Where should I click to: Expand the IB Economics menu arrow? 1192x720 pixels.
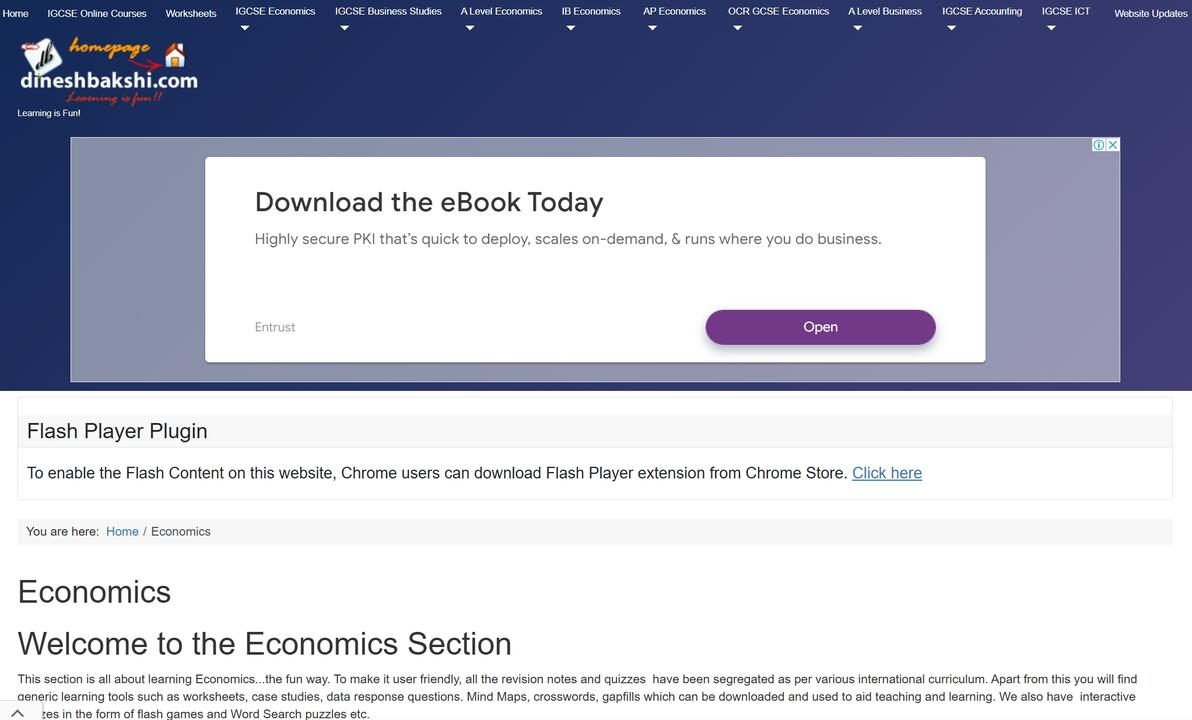pyautogui.click(x=571, y=28)
